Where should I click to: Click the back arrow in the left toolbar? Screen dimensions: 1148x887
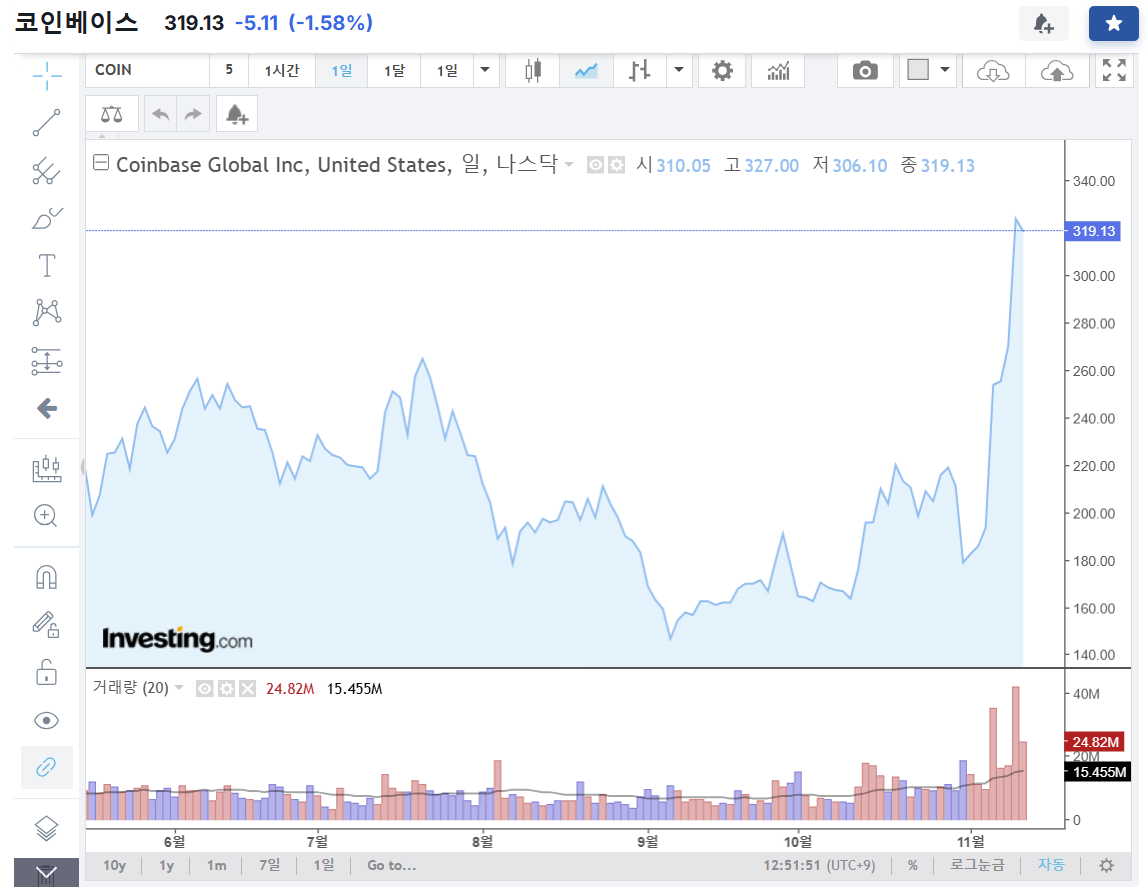(47, 408)
